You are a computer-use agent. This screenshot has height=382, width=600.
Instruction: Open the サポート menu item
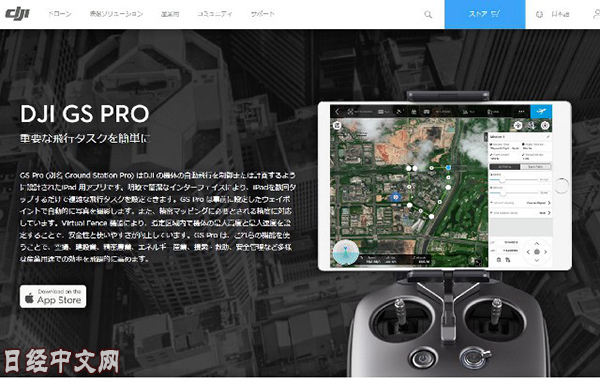[262, 14]
